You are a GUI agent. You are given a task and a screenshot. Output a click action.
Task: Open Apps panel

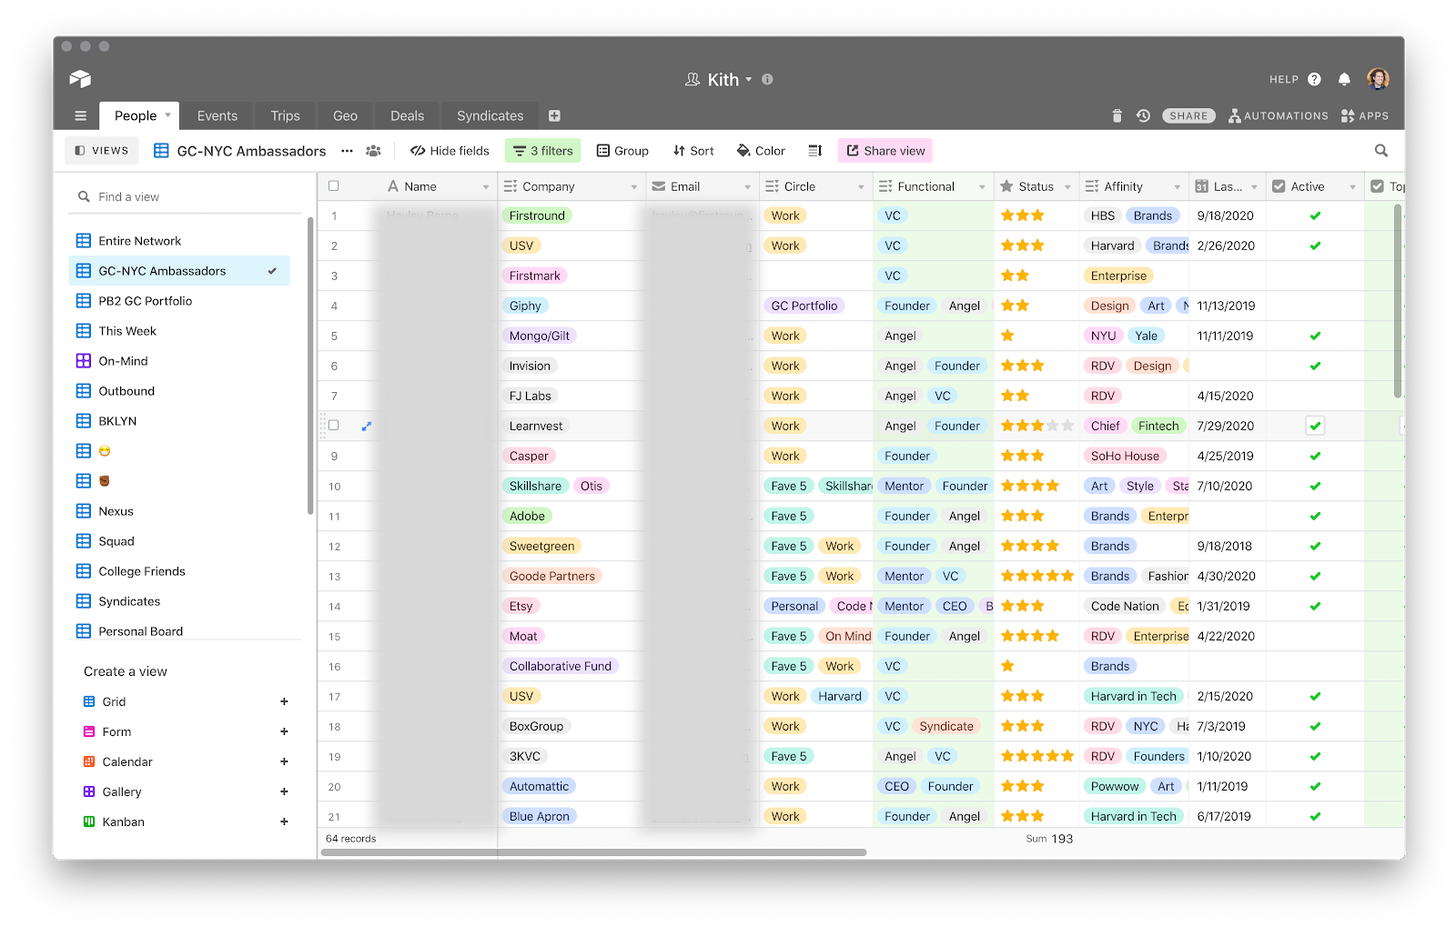[1365, 116]
